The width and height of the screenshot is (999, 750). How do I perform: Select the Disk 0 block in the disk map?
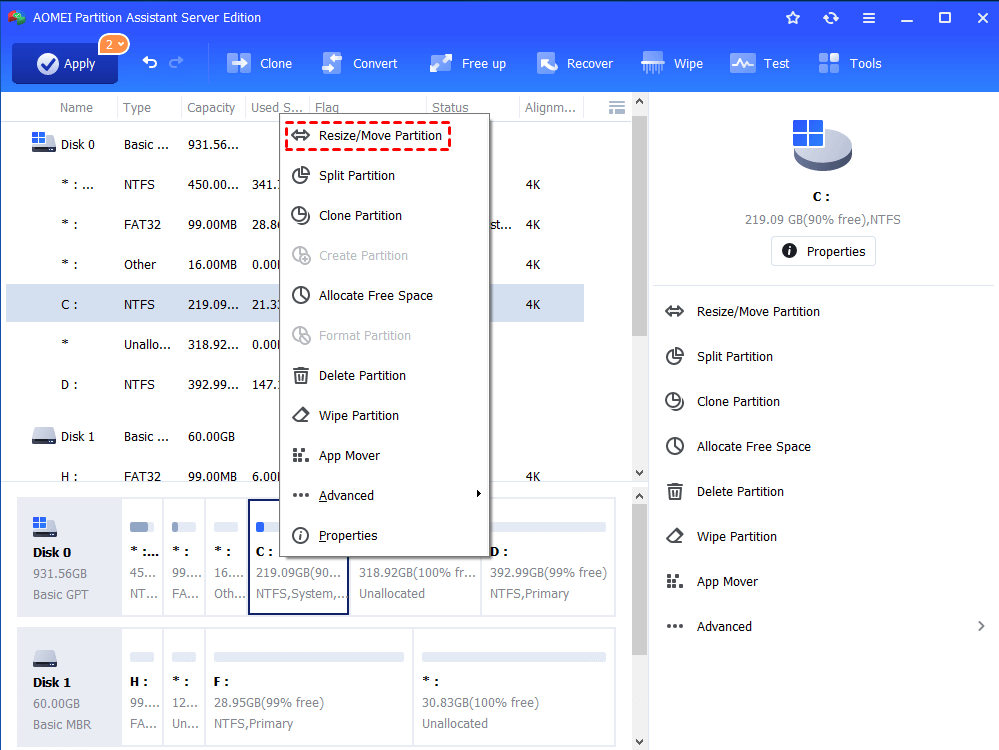point(69,558)
